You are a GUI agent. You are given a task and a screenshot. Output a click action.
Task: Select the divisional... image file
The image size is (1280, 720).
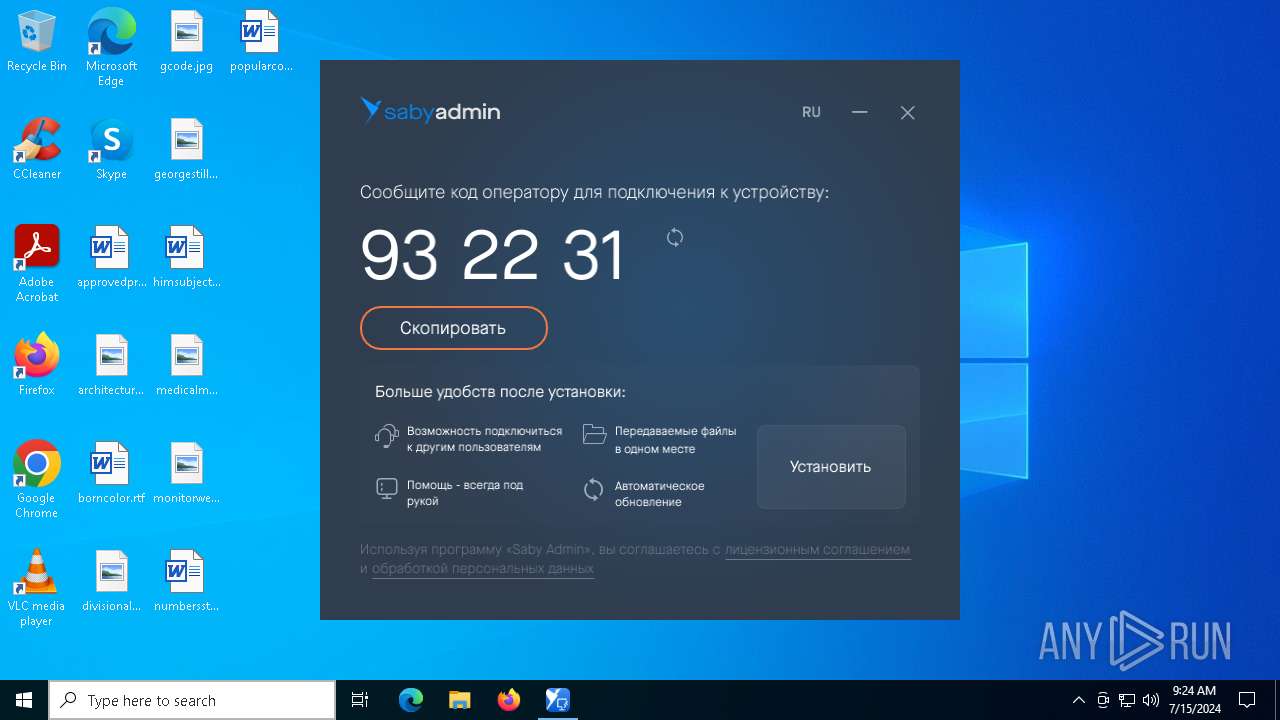click(111, 581)
